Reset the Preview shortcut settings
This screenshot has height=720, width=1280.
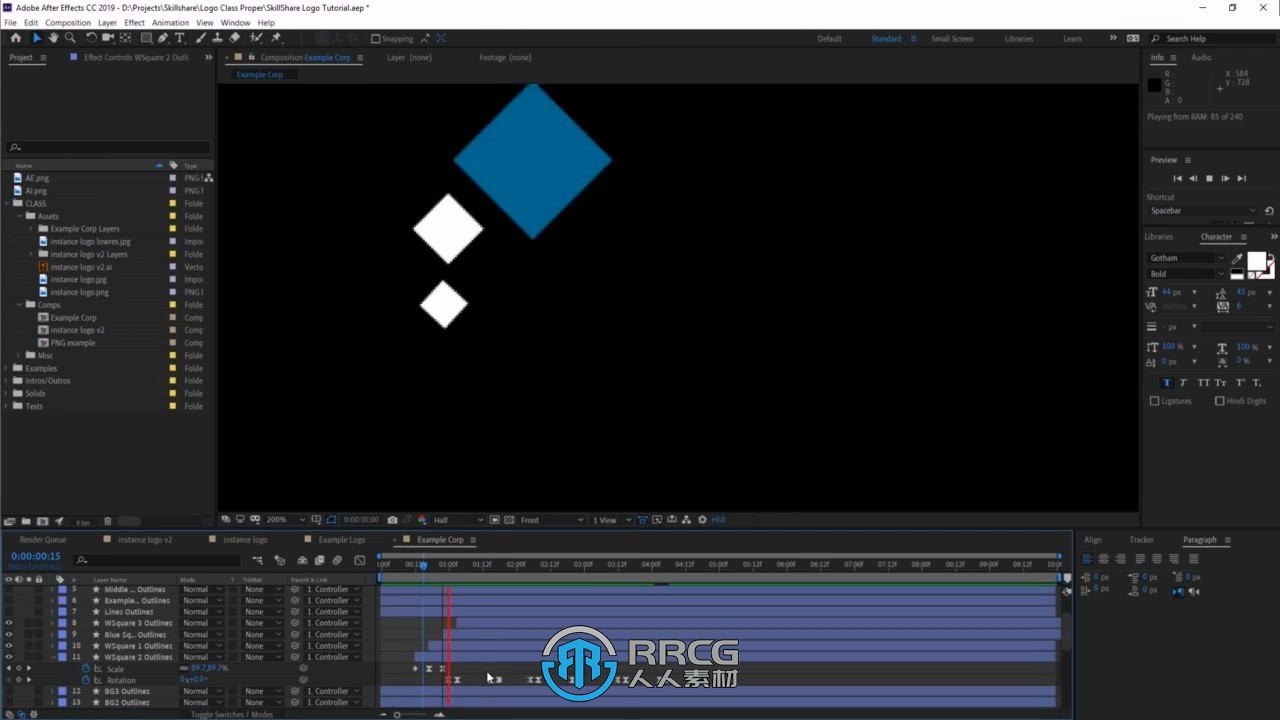[1269, 211]
